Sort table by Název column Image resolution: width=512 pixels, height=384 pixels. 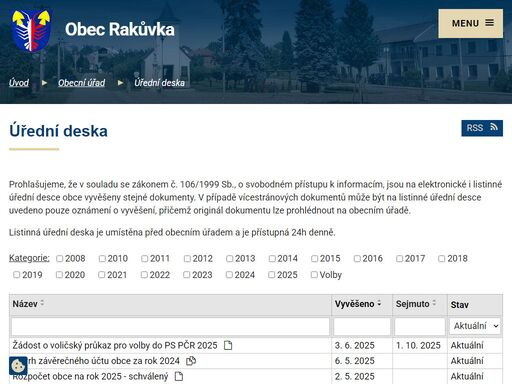click(28, 304)
